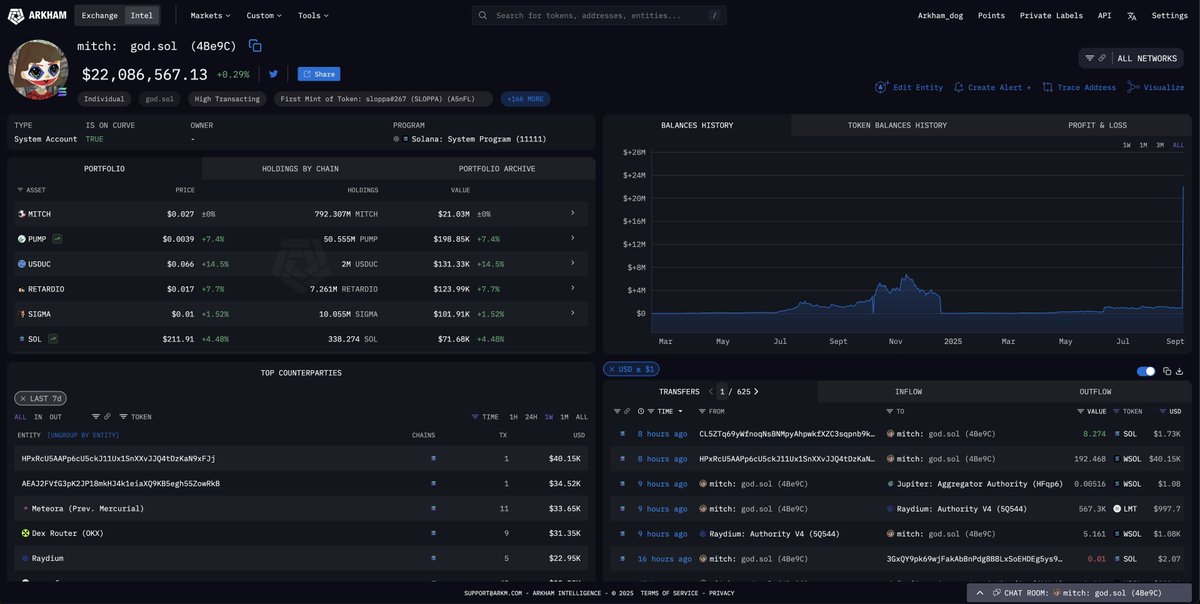Viewport: 1200px width, 604px height.
Task: Click the magnifier icon in the search bar
Action: pos(483,16)
